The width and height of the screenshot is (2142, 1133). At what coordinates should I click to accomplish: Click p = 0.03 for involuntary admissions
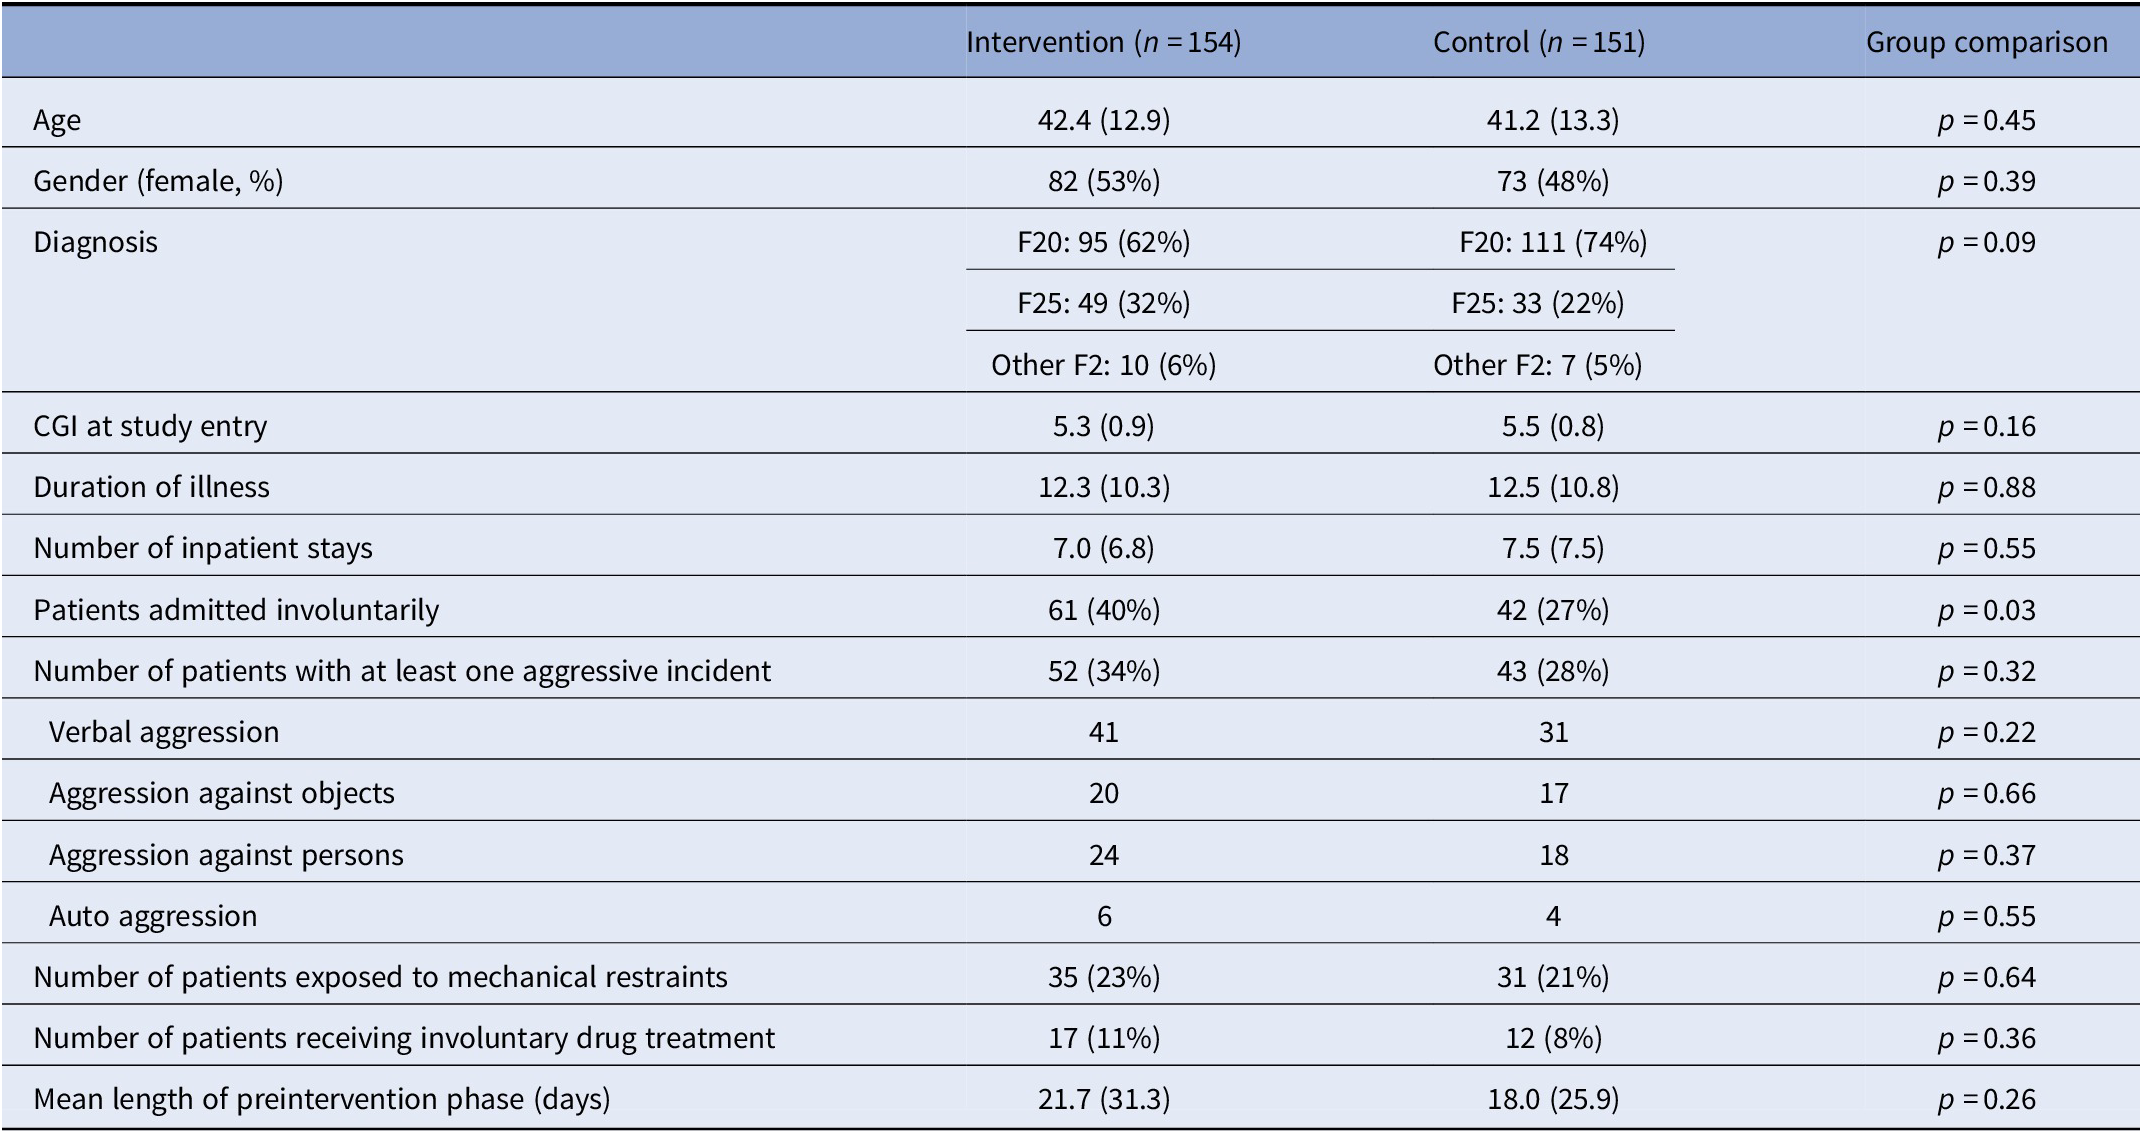(1986, 610)
